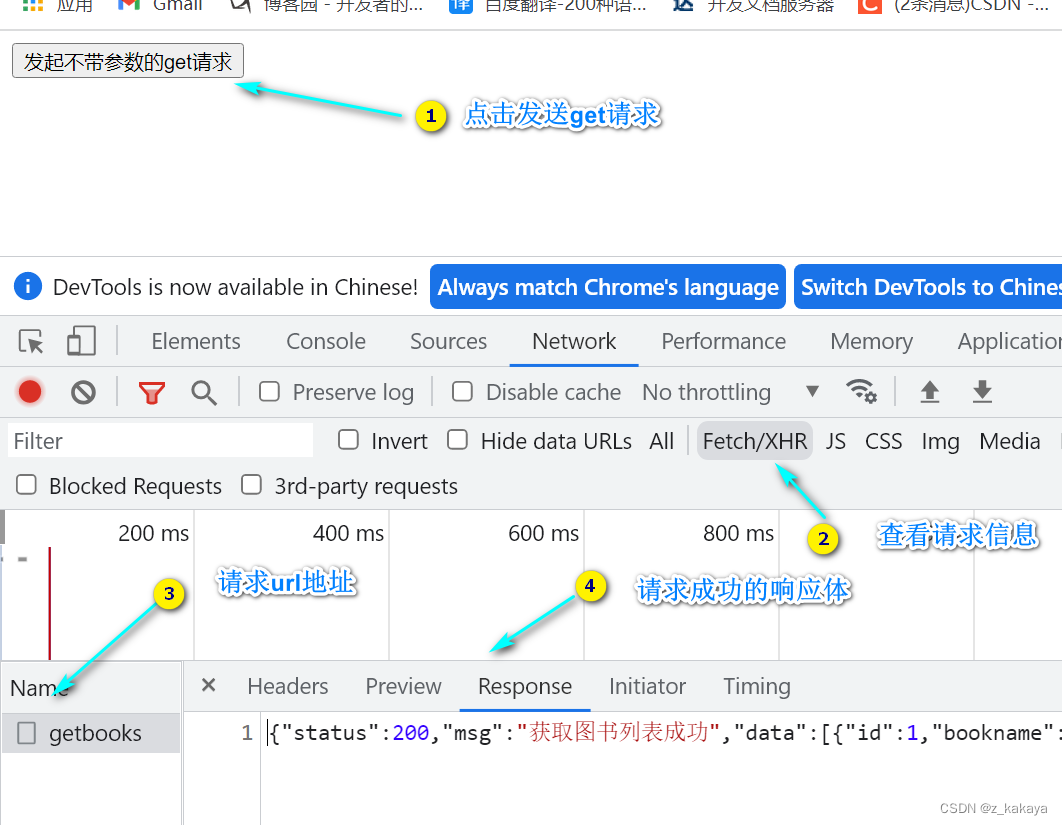
Task: Open the Sources panel
Action: [x=448, y=341]
